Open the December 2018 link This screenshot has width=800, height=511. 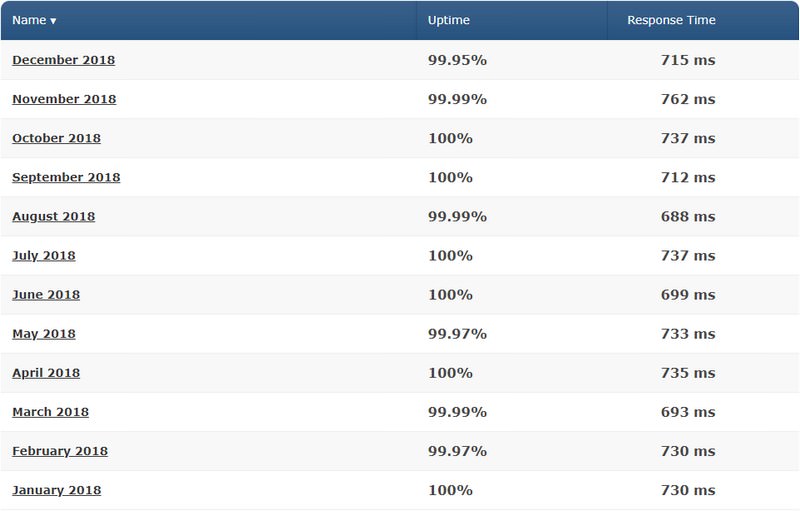[x=63, y=60]
